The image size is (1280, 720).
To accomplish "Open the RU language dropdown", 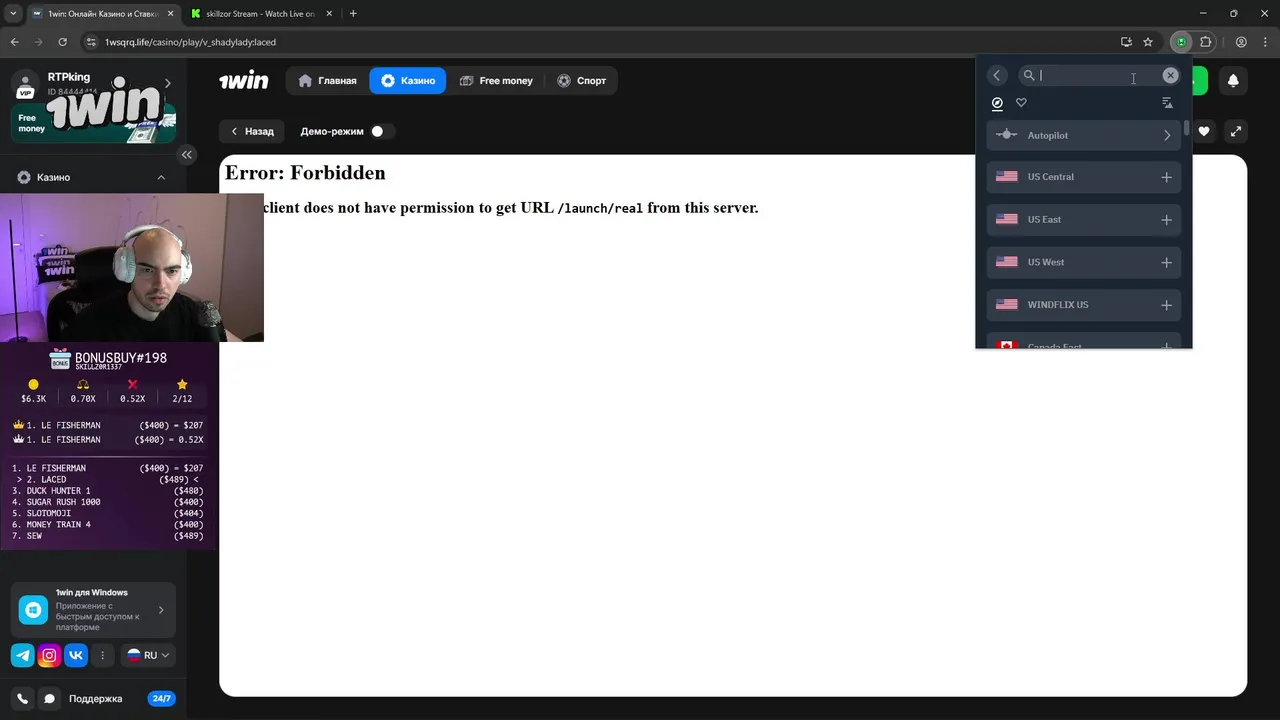I will [148, 655].
